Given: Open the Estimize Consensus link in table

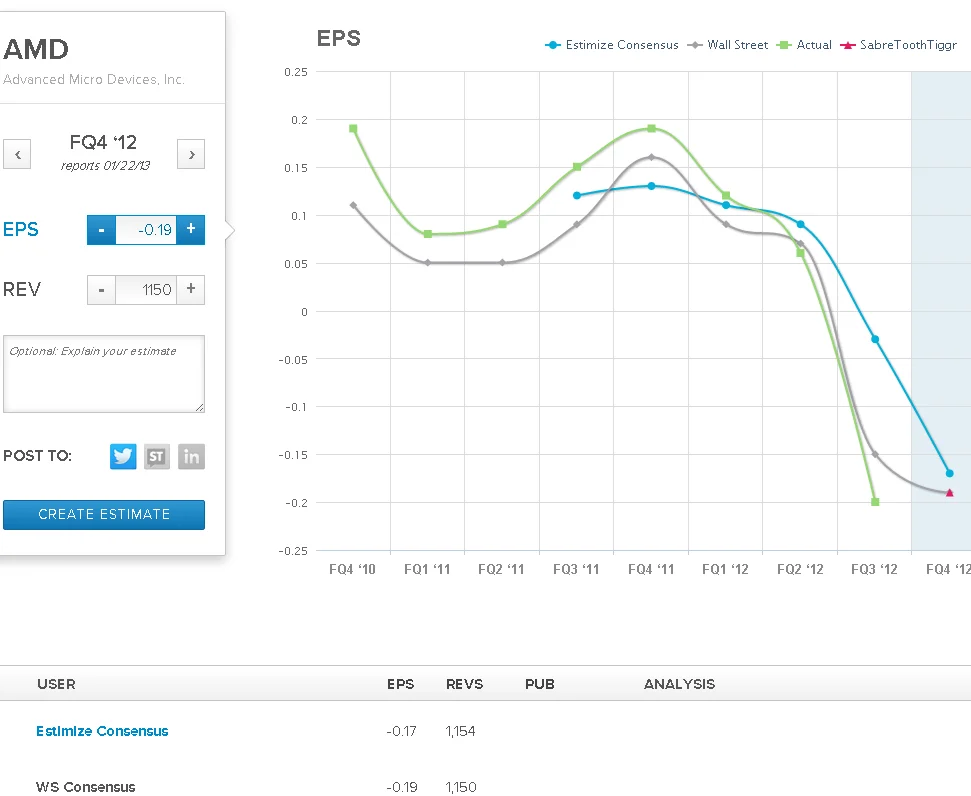Looking at the screenshot, I should (x=102, y=732).
